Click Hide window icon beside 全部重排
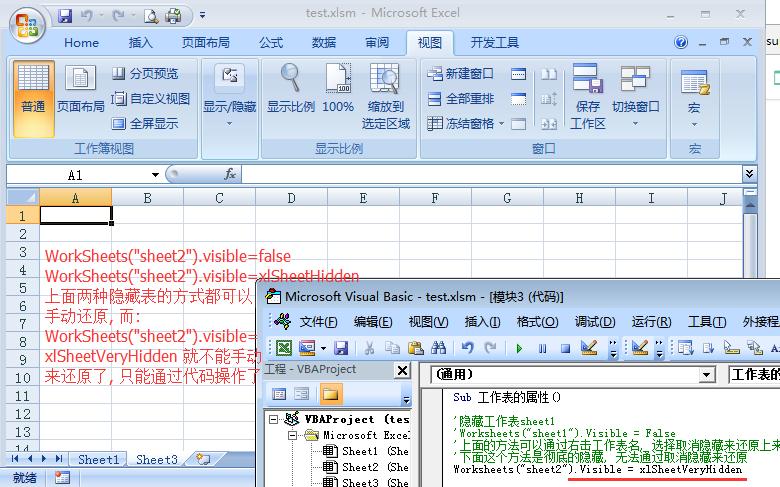The width and height of the screenshot is (780, 487). 518,99
